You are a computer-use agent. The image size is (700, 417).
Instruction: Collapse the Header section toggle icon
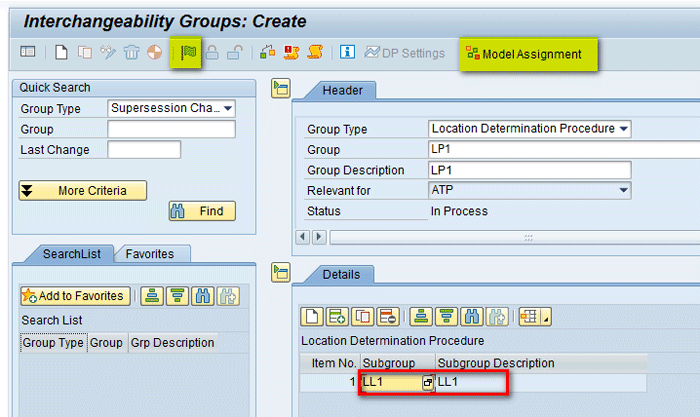[x=280, y=89]
